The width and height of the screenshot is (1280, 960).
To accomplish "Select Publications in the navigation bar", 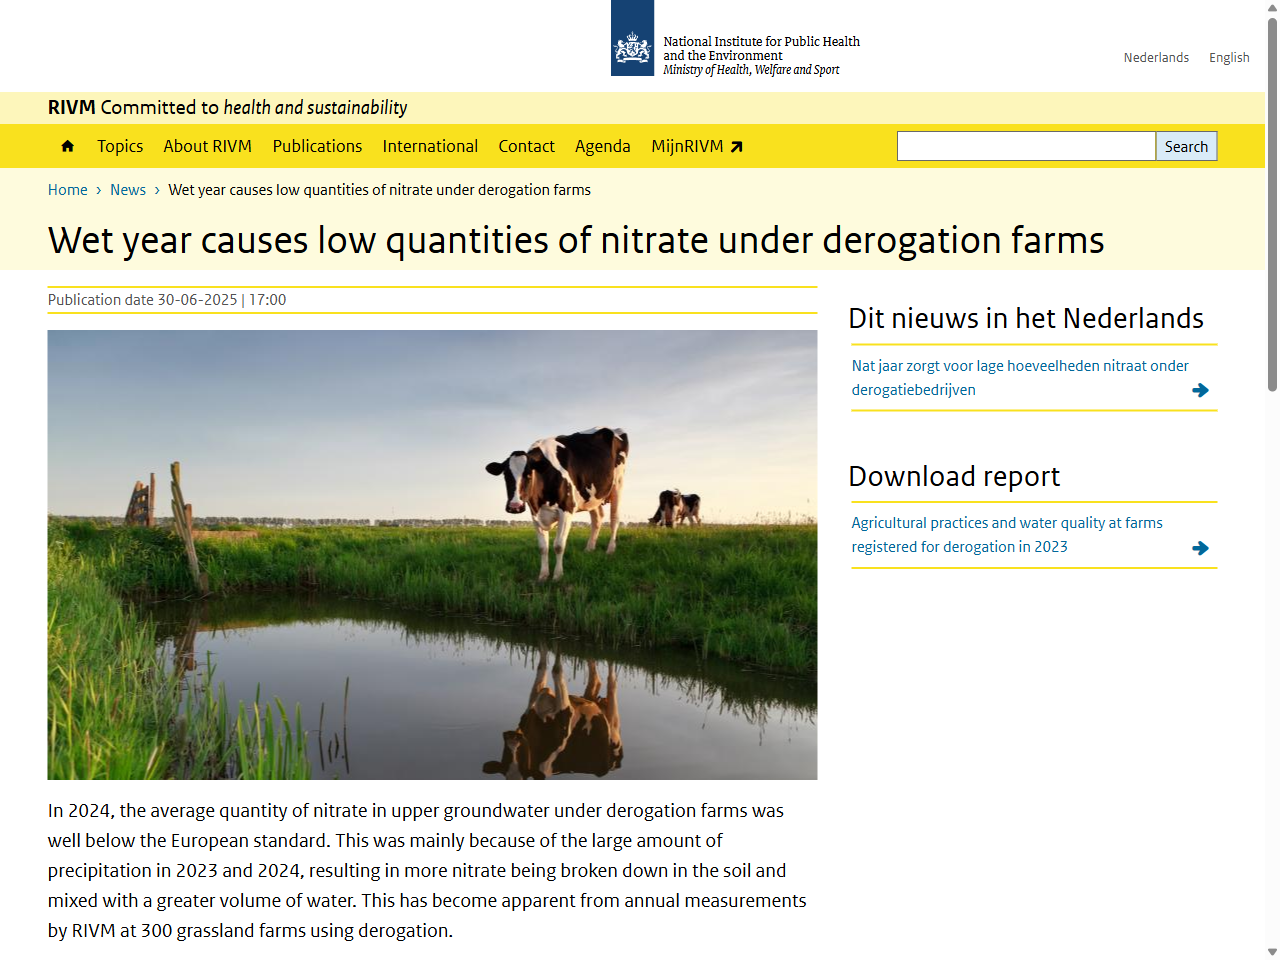I will click(x=317, y=146).
